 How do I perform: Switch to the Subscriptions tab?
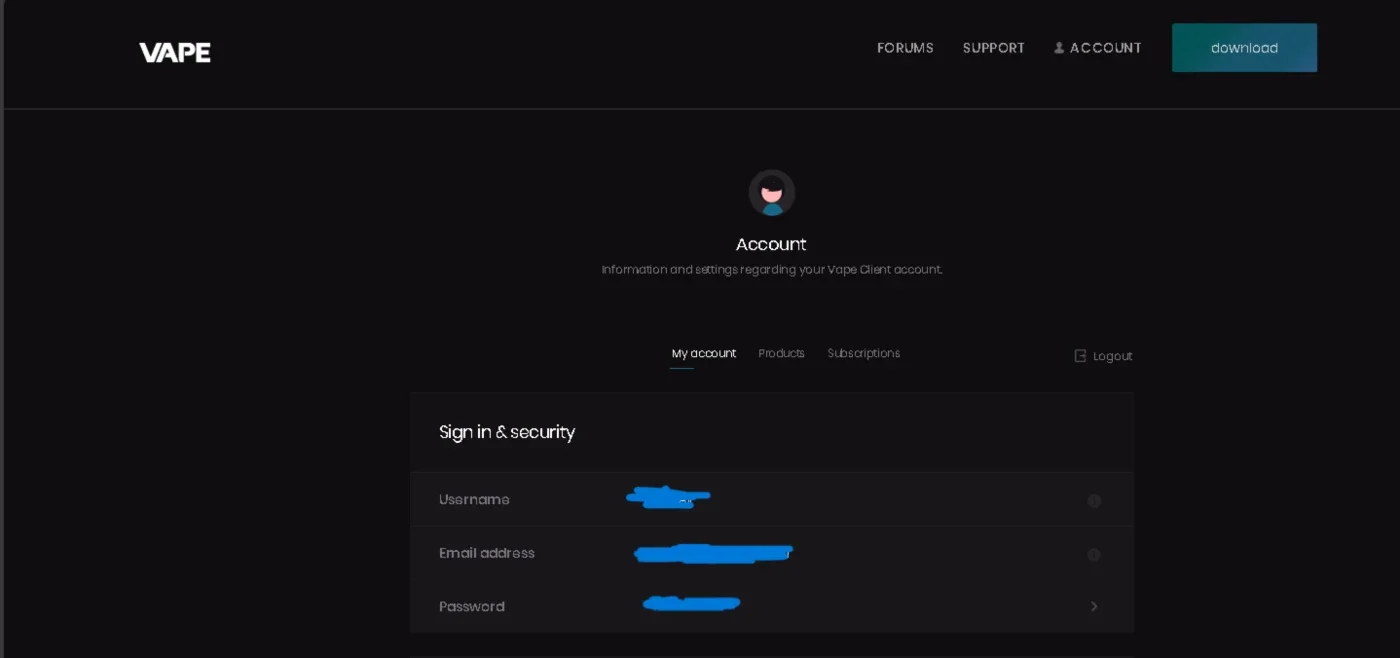tap(863, 354)
